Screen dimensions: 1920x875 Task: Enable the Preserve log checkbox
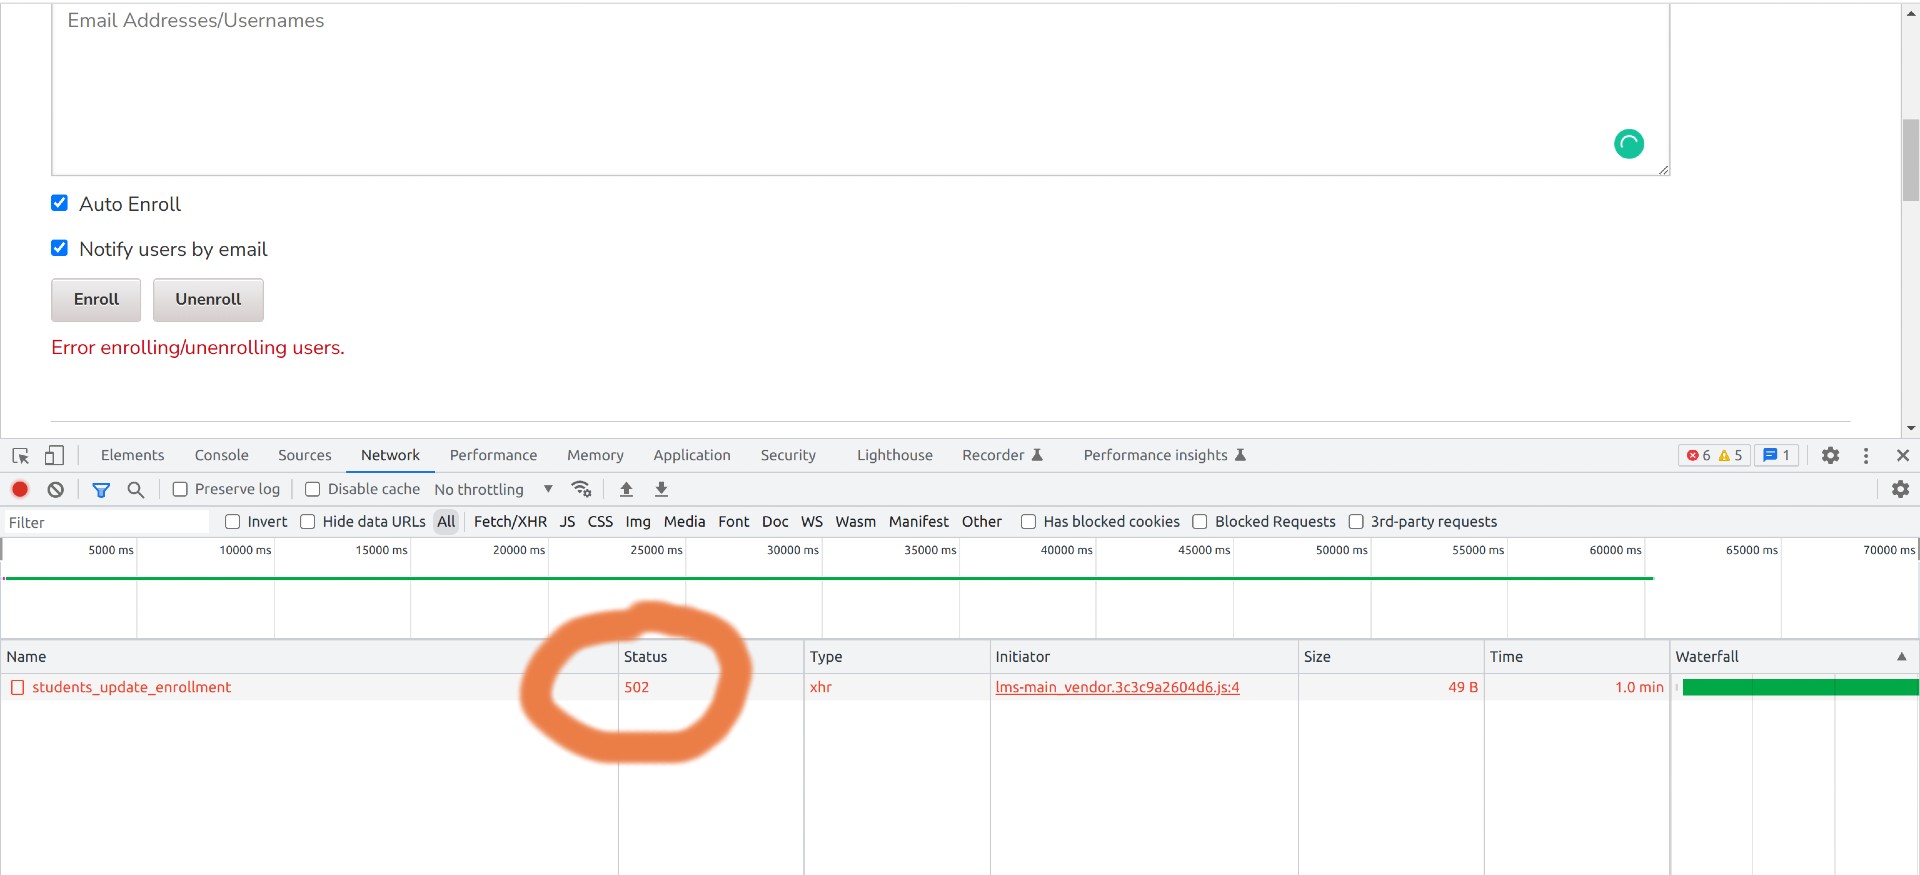(x=180, y=489)
